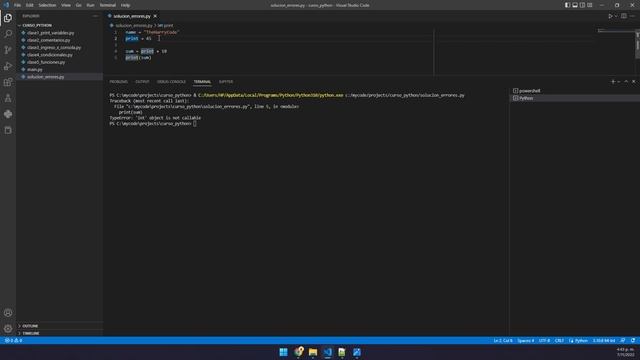Change indentation Spaces: 4 setting

[526, 340]
